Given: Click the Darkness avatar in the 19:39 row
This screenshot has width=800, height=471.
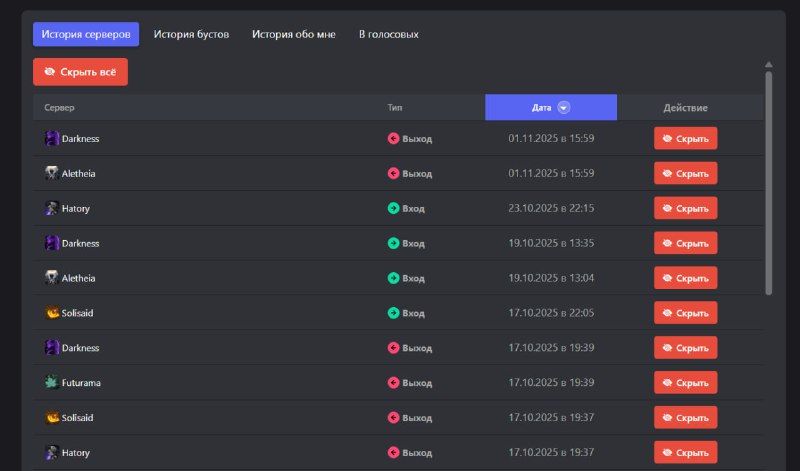Looking at the screenshot, I should click(52, 348).
